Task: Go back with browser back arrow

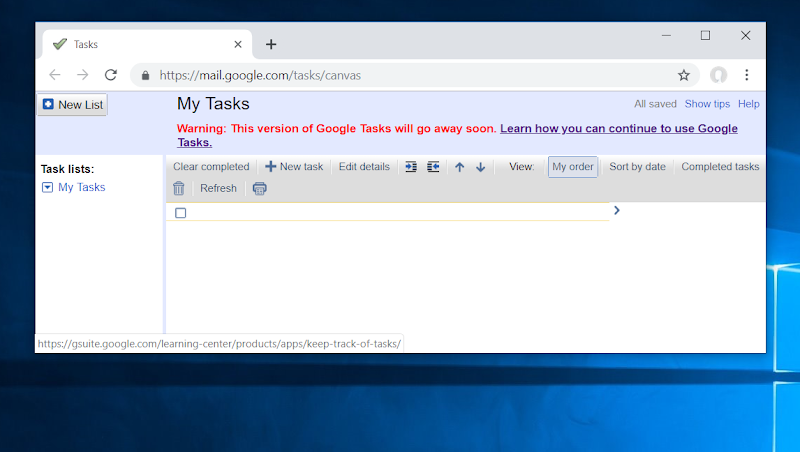Action: coord(55,75)
